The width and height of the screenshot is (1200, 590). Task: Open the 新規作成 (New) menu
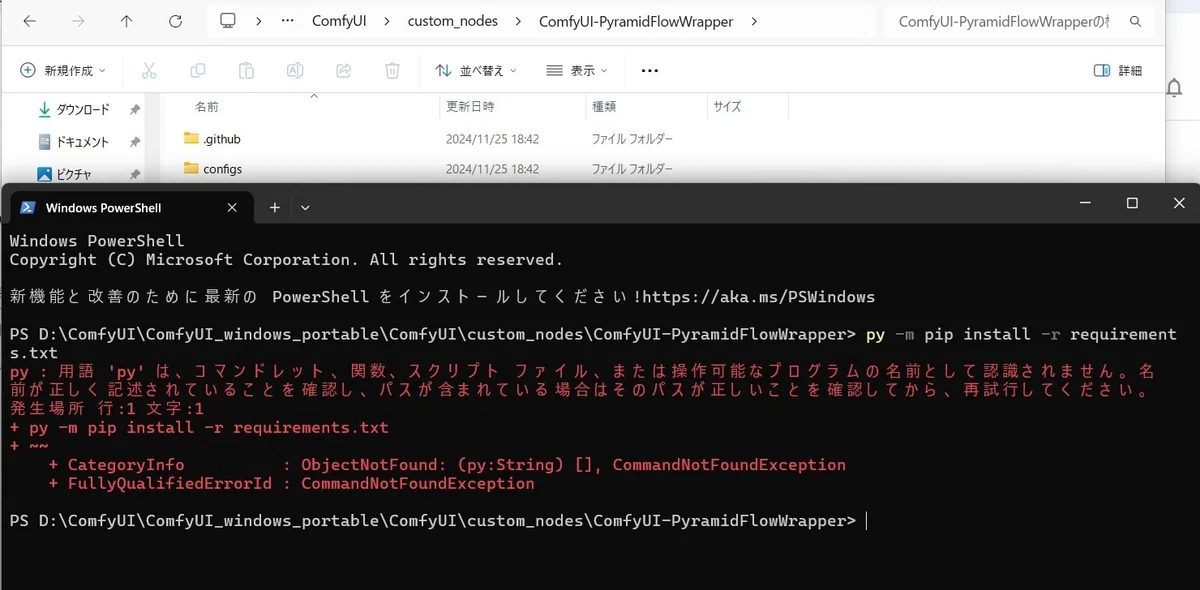[x=63, y=70]
